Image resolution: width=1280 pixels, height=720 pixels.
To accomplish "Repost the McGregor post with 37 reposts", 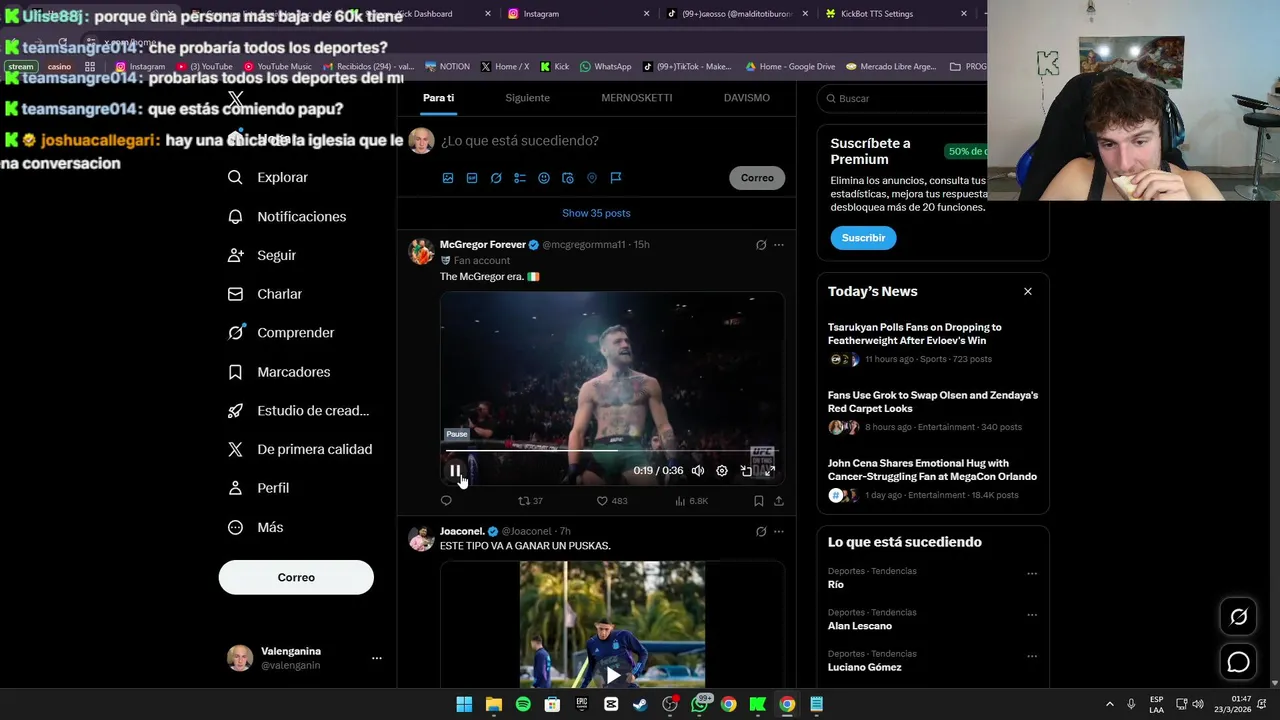I will tap(530, 501).
